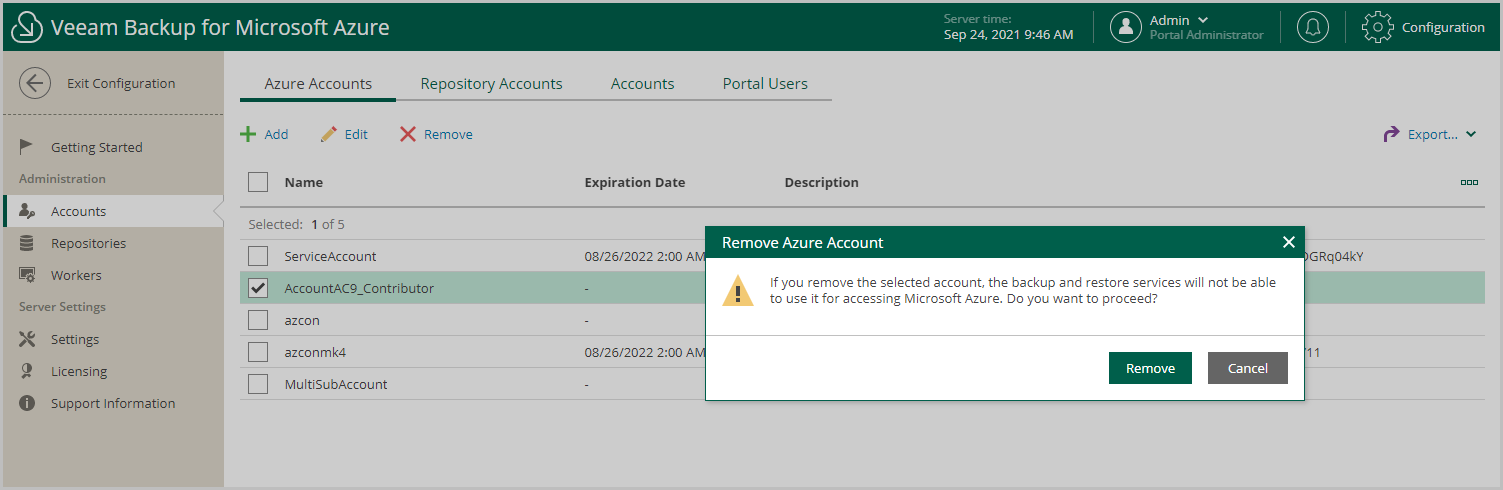This screenshot has width=1503, height=490.
Task: Toggle the select-all header checkbox
Action: [258, 182]
